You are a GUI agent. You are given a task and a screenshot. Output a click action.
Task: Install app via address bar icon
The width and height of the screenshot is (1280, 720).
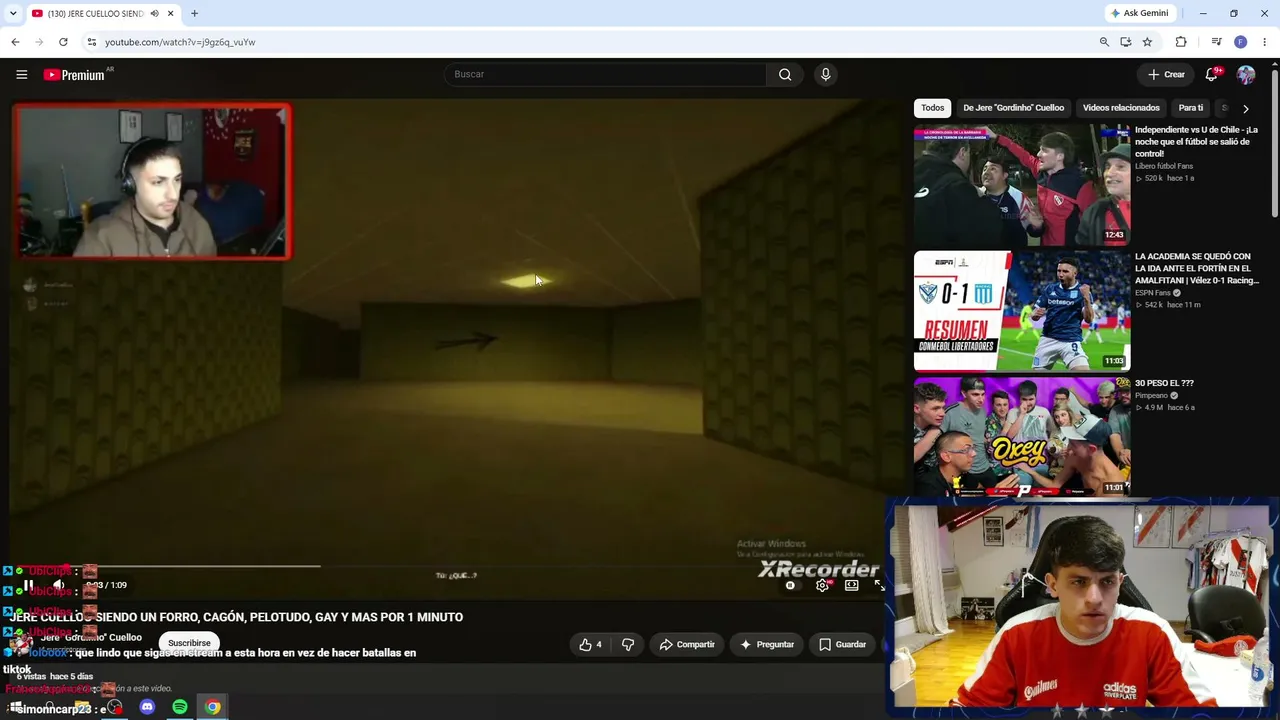pyautogui.click(x=1126, y=42)
